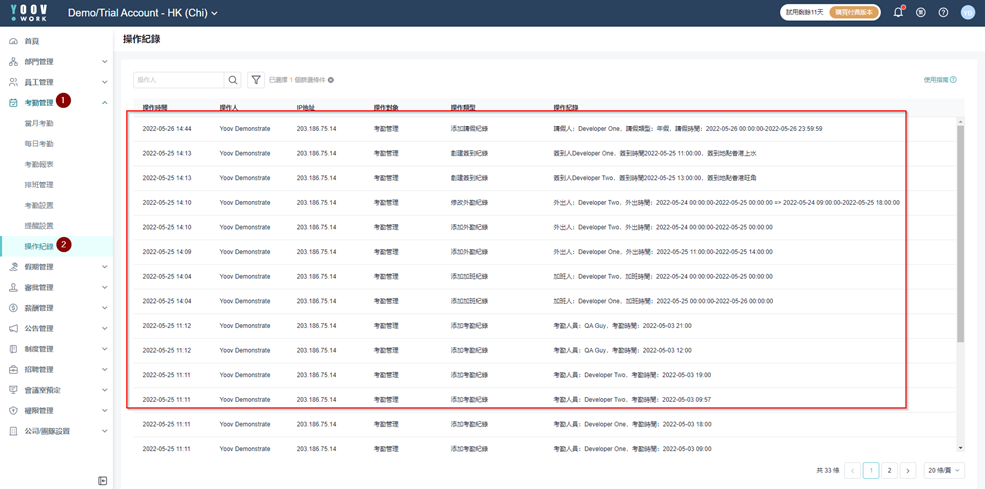Screen dimensions: 985x489
Task: Click the 權限管理 shield icon
Action: 13,410
